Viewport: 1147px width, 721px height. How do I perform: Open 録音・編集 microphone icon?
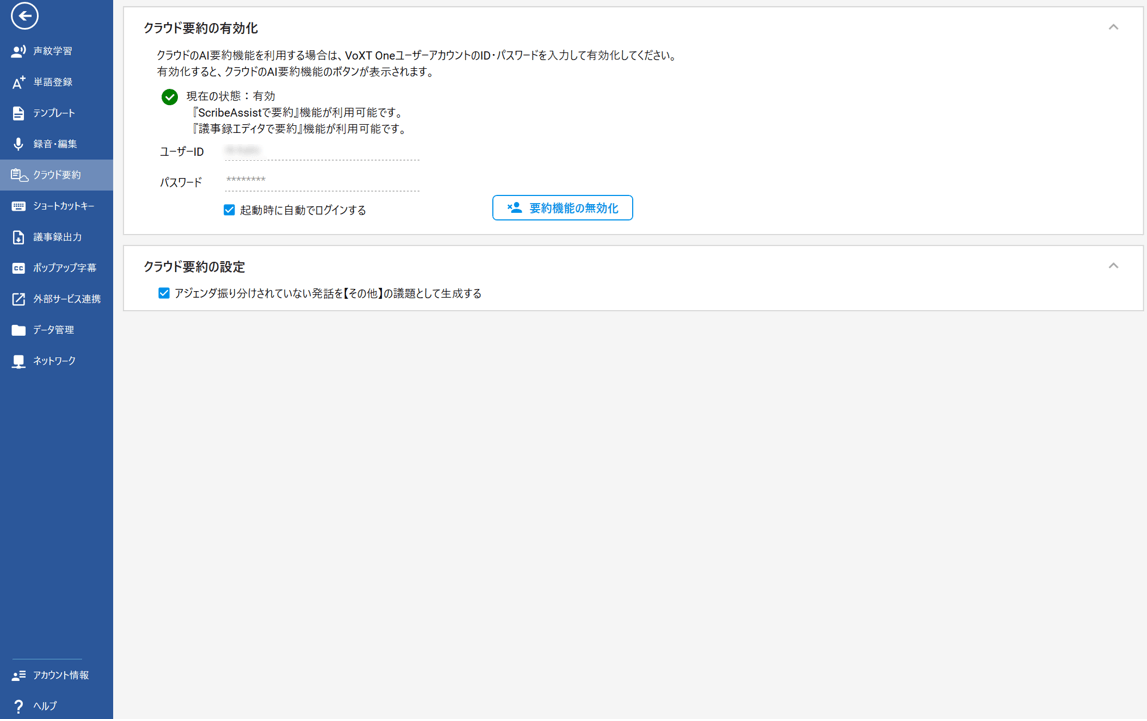[x=18, y=144]
